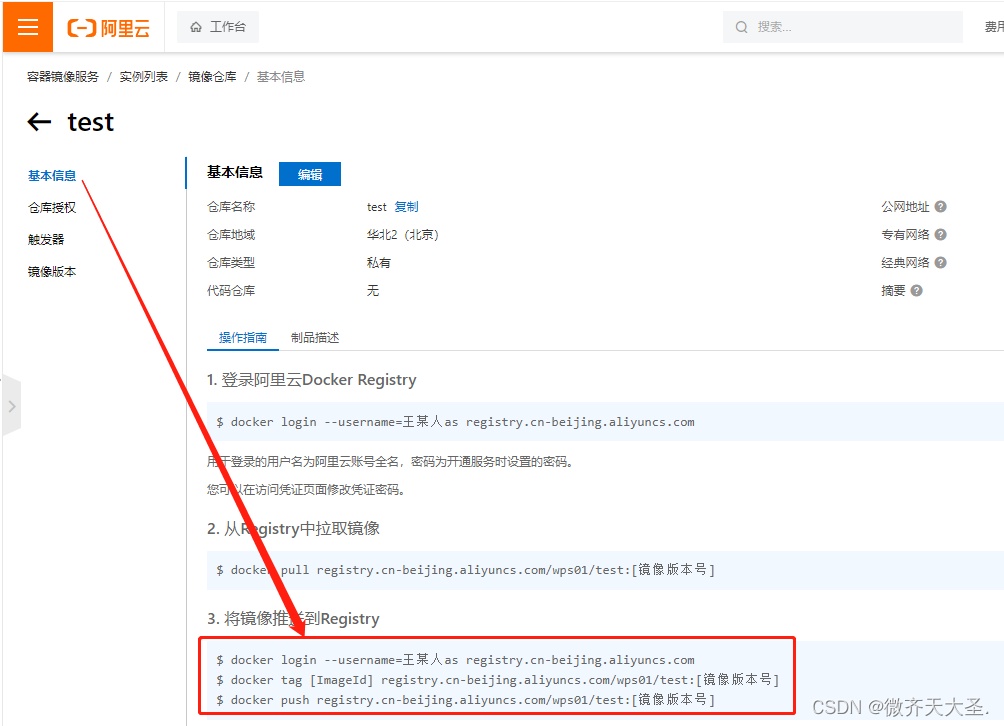The width and height of the screenshot is (1004, 726).
Task: Click help icon beside 专有网络
Action: point(940,234)
